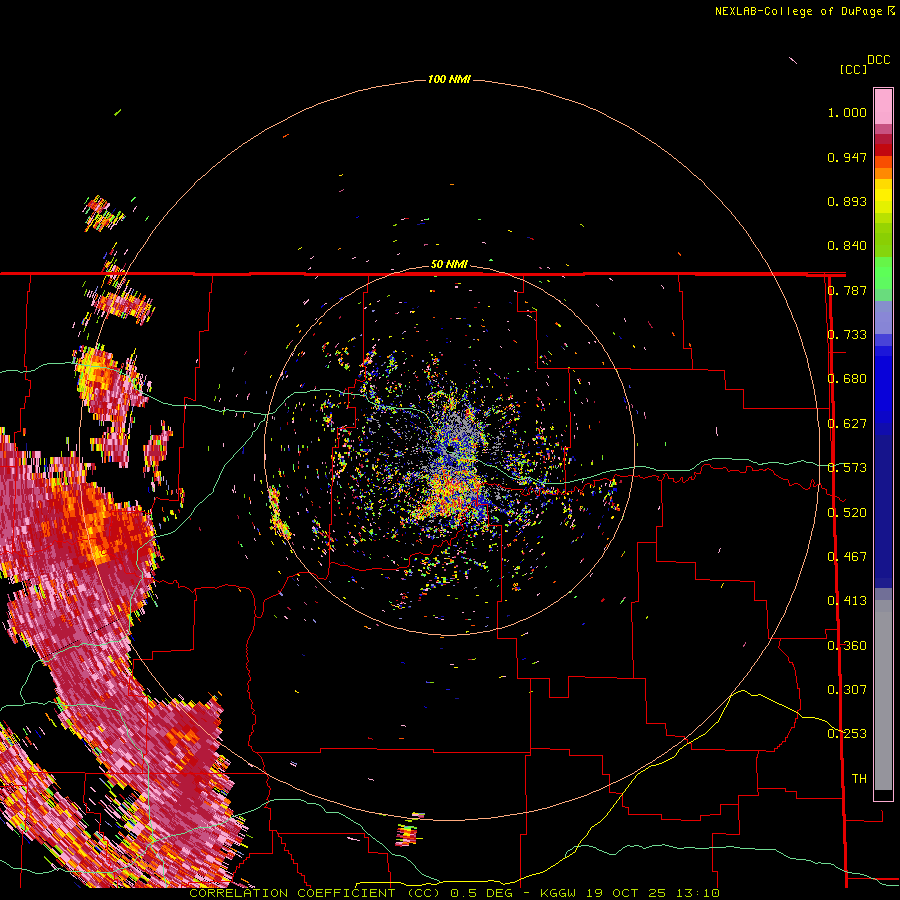Click the 13:10 timestamp

(x=697, y=894)
